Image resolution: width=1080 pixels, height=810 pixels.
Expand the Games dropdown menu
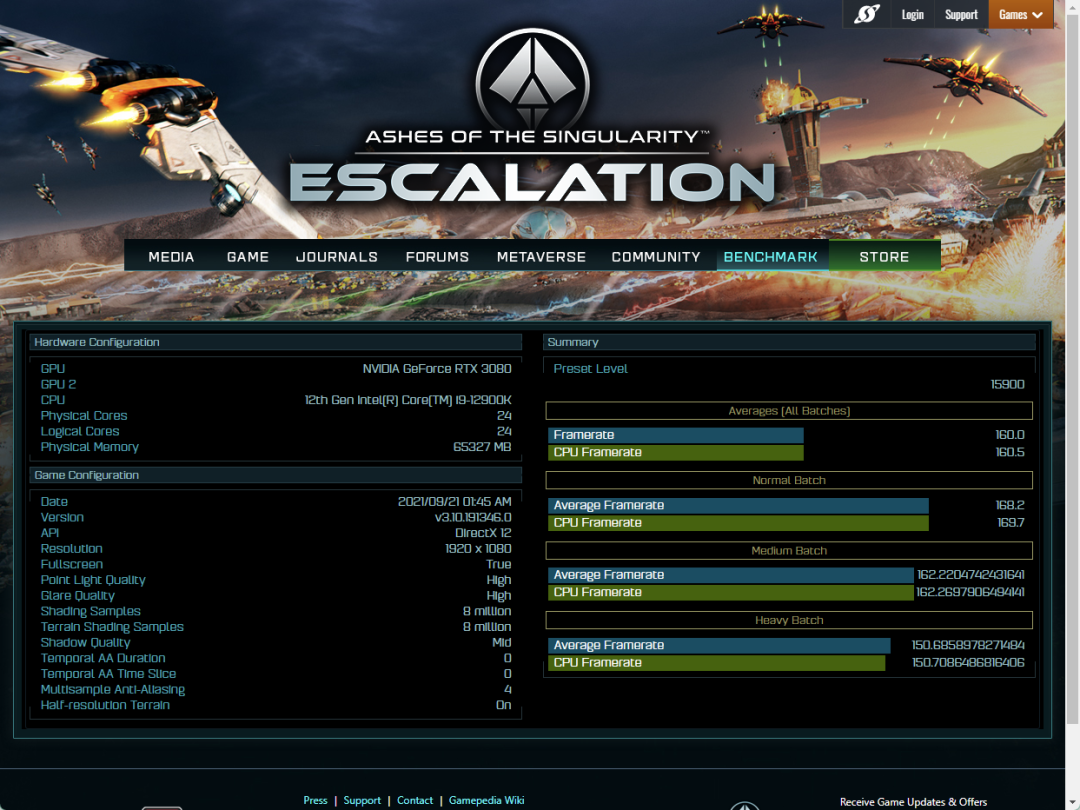click(x=1021, y=14)
